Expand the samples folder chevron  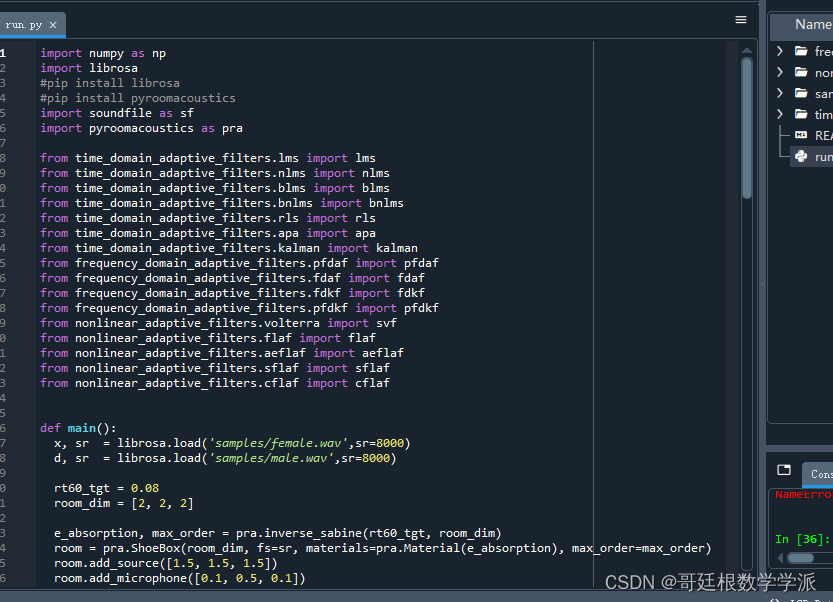coord(778,92)
